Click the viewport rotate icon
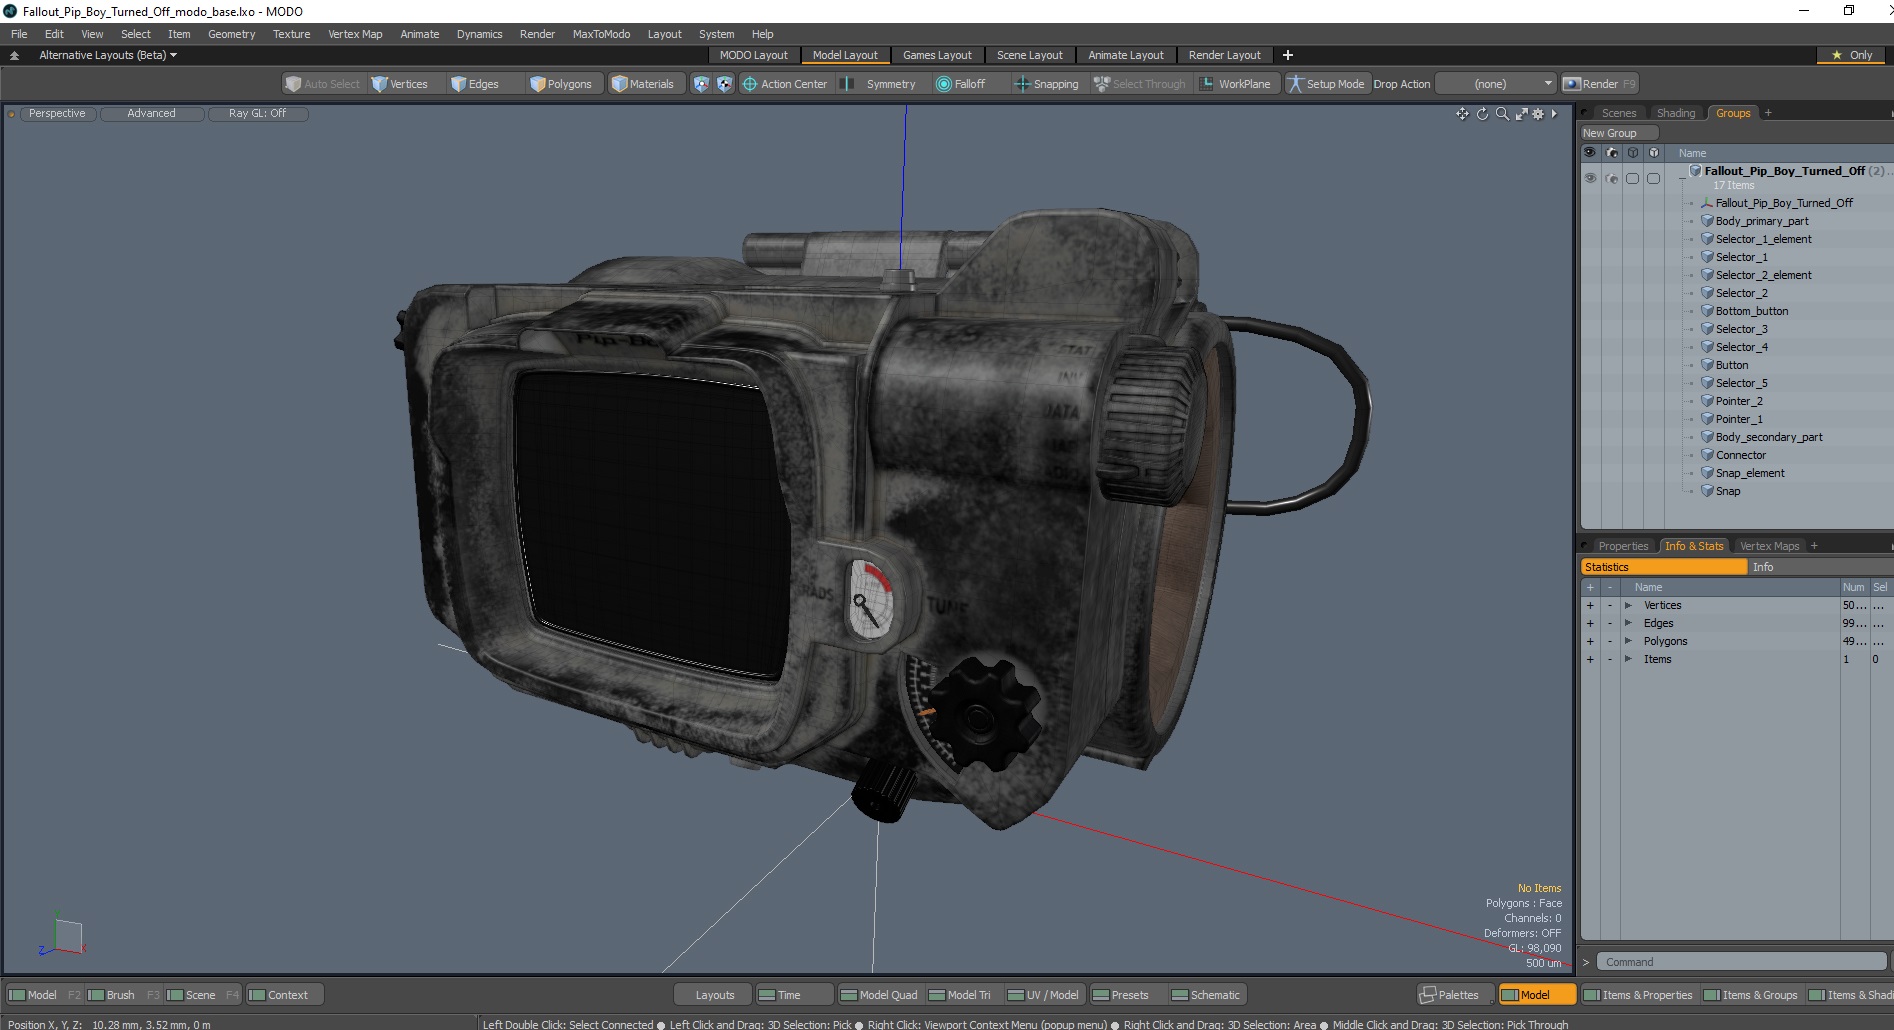This screenshot has height=1030, width=1894. tap(1482, 114)
